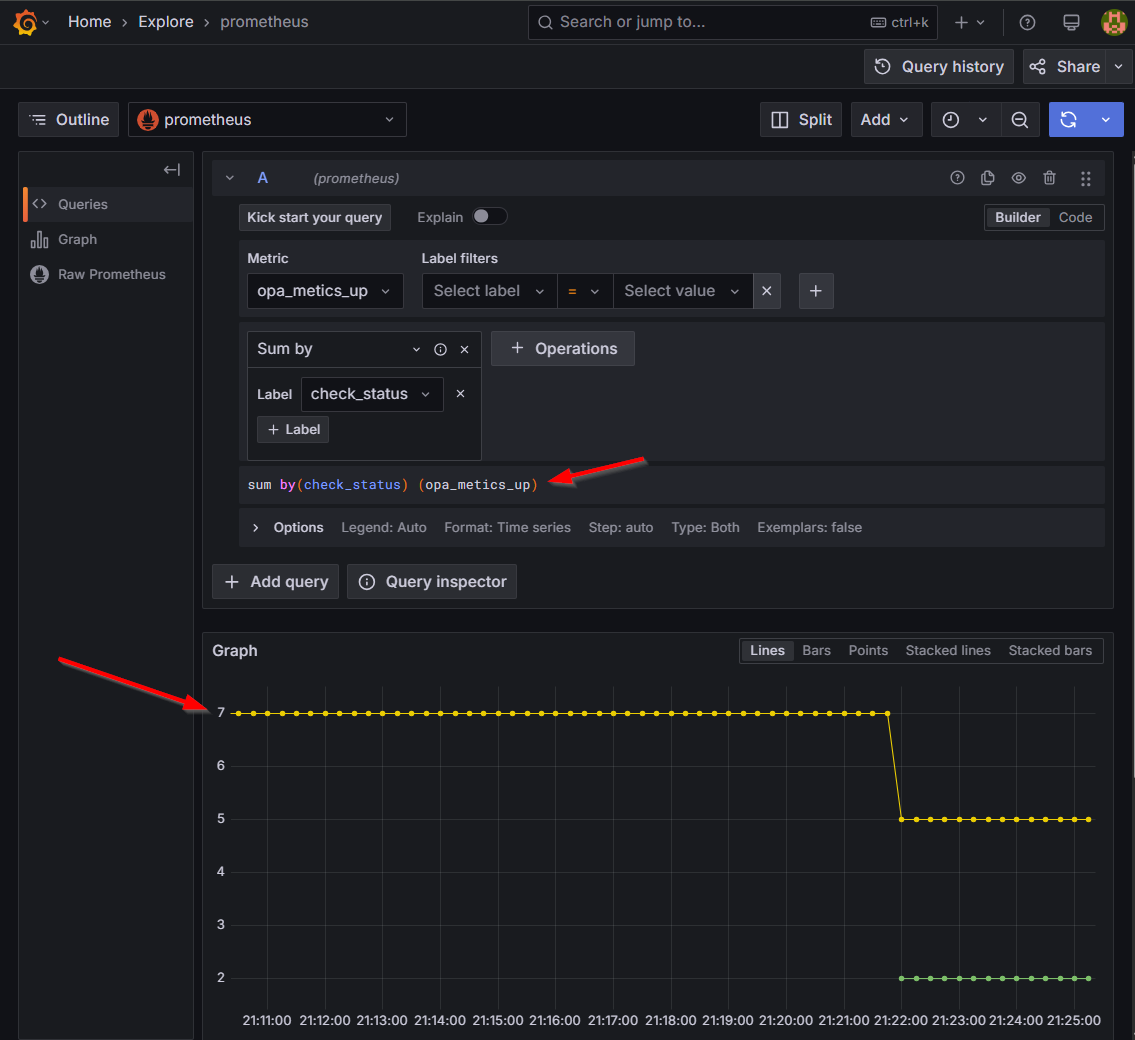
Task: Open the check_status Label dropdown
Action: coord(371,394)
